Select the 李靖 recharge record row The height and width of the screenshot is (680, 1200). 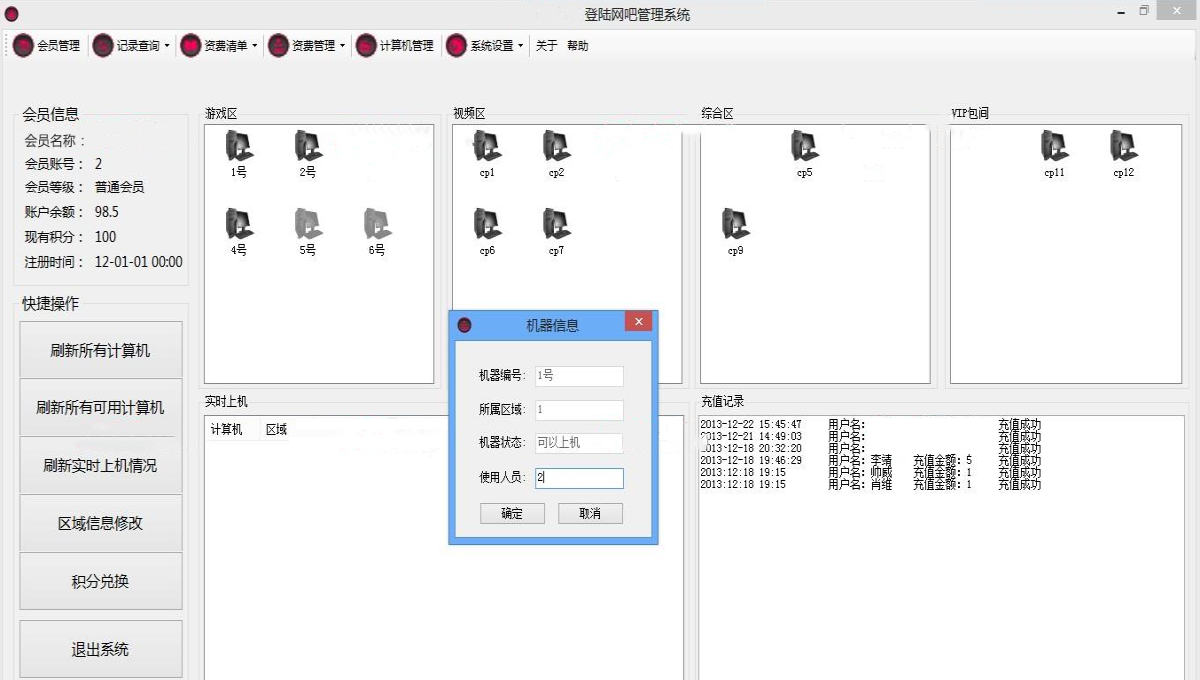(870, 461)
